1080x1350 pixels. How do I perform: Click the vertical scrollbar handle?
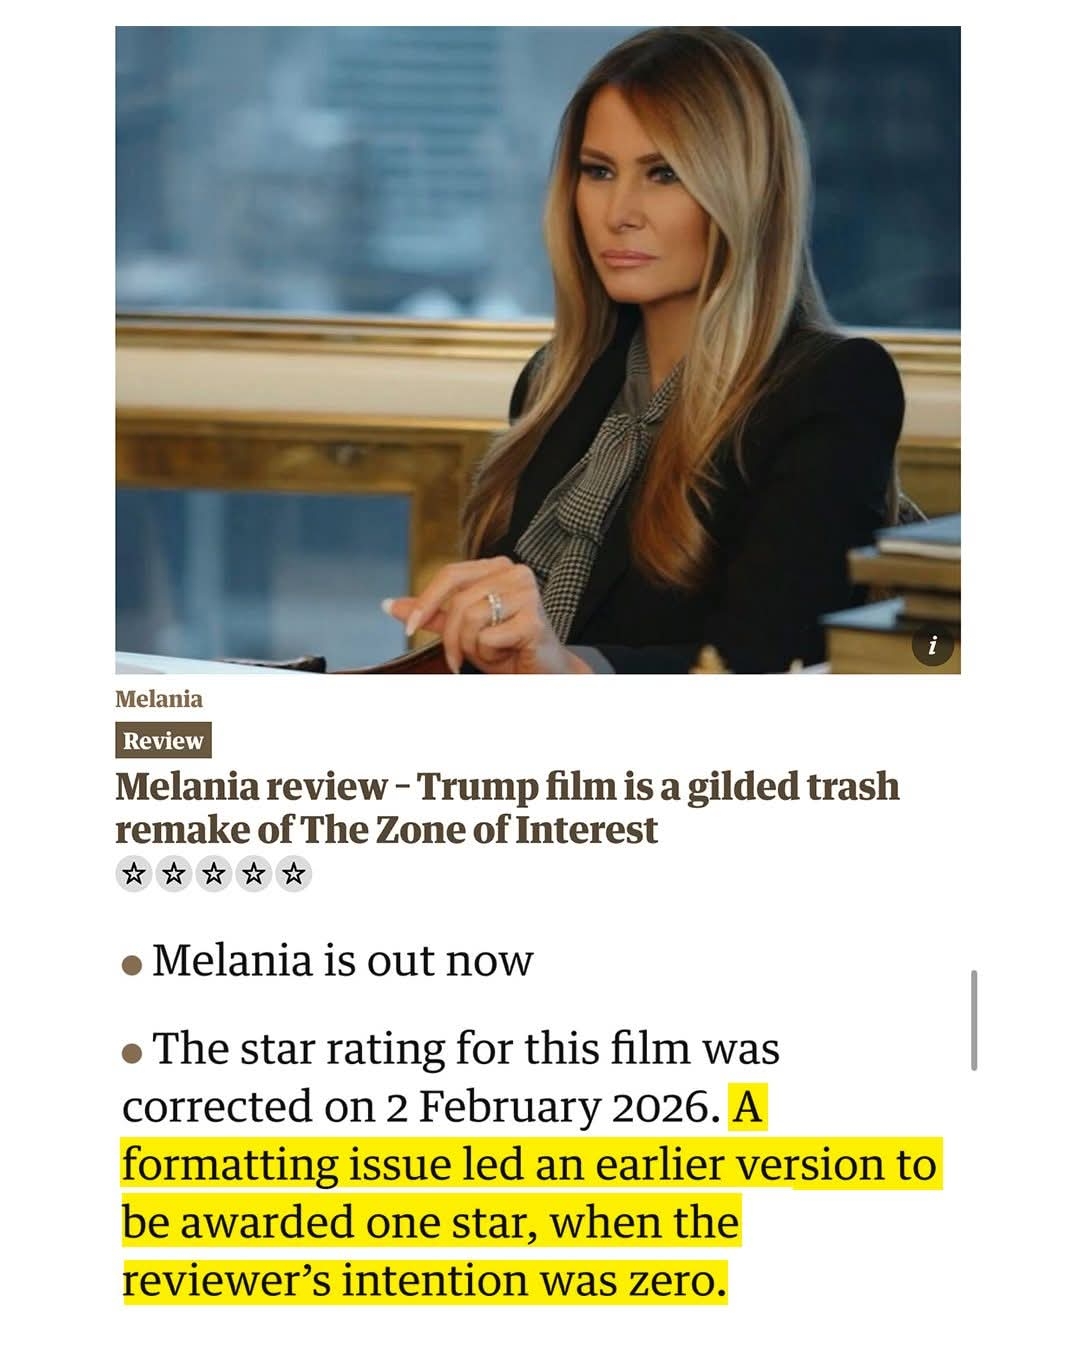tap(974, 1020)
